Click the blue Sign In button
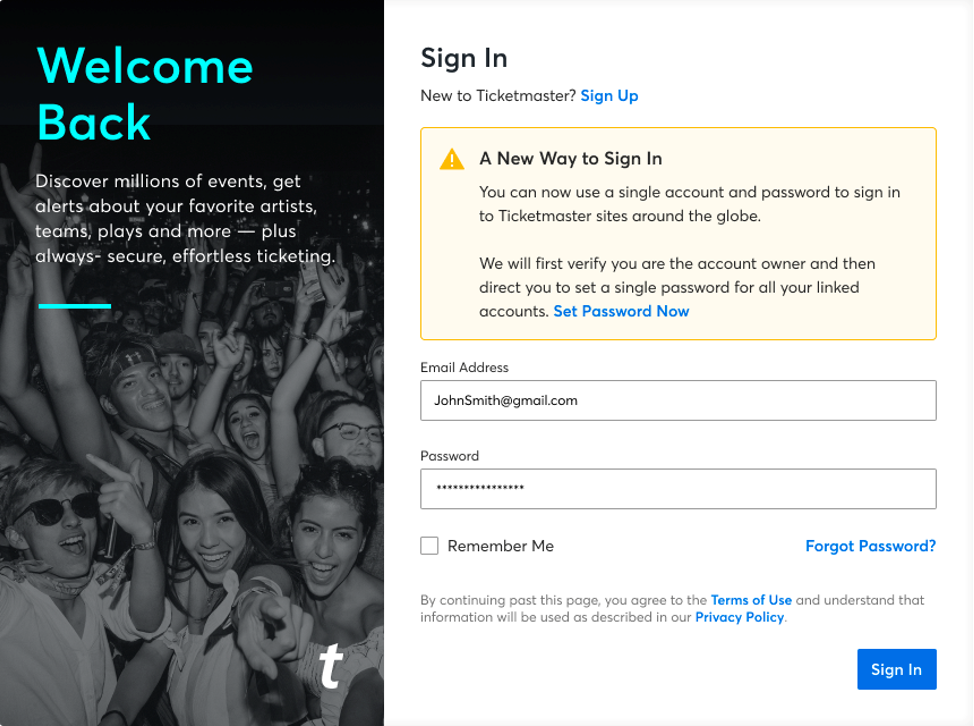This screenshot has width=974, height=726. pos(896,669)
